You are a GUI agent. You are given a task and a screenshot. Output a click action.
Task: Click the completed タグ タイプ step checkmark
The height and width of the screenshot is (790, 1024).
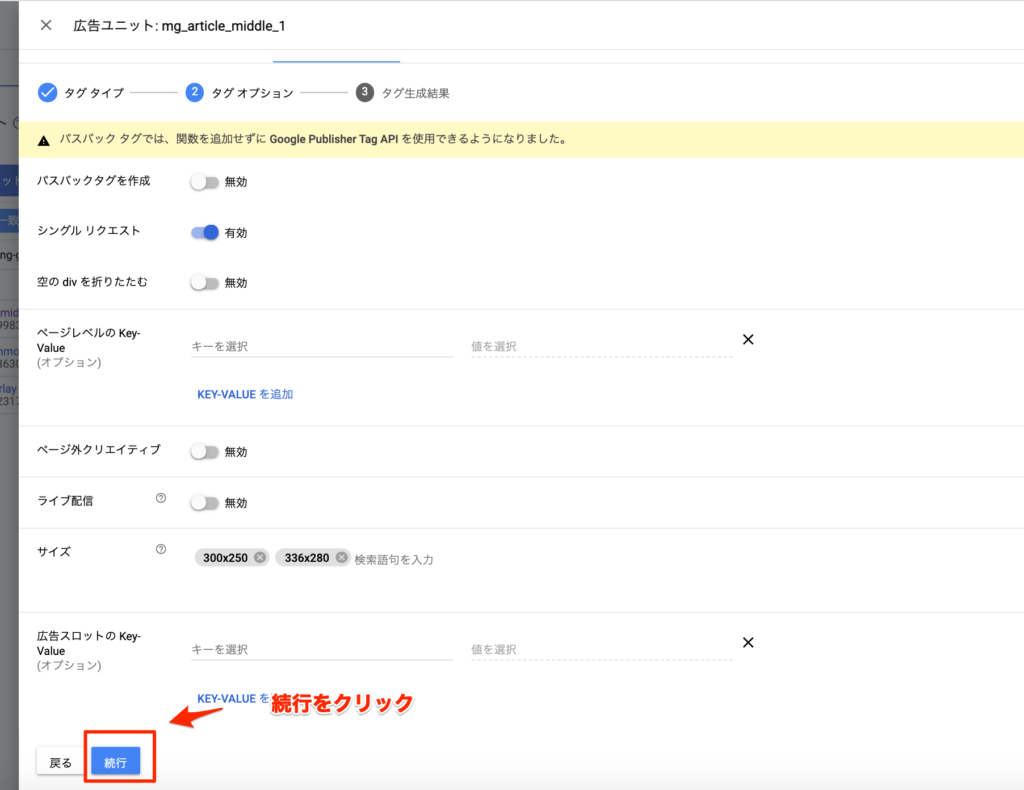pos(47,93)
